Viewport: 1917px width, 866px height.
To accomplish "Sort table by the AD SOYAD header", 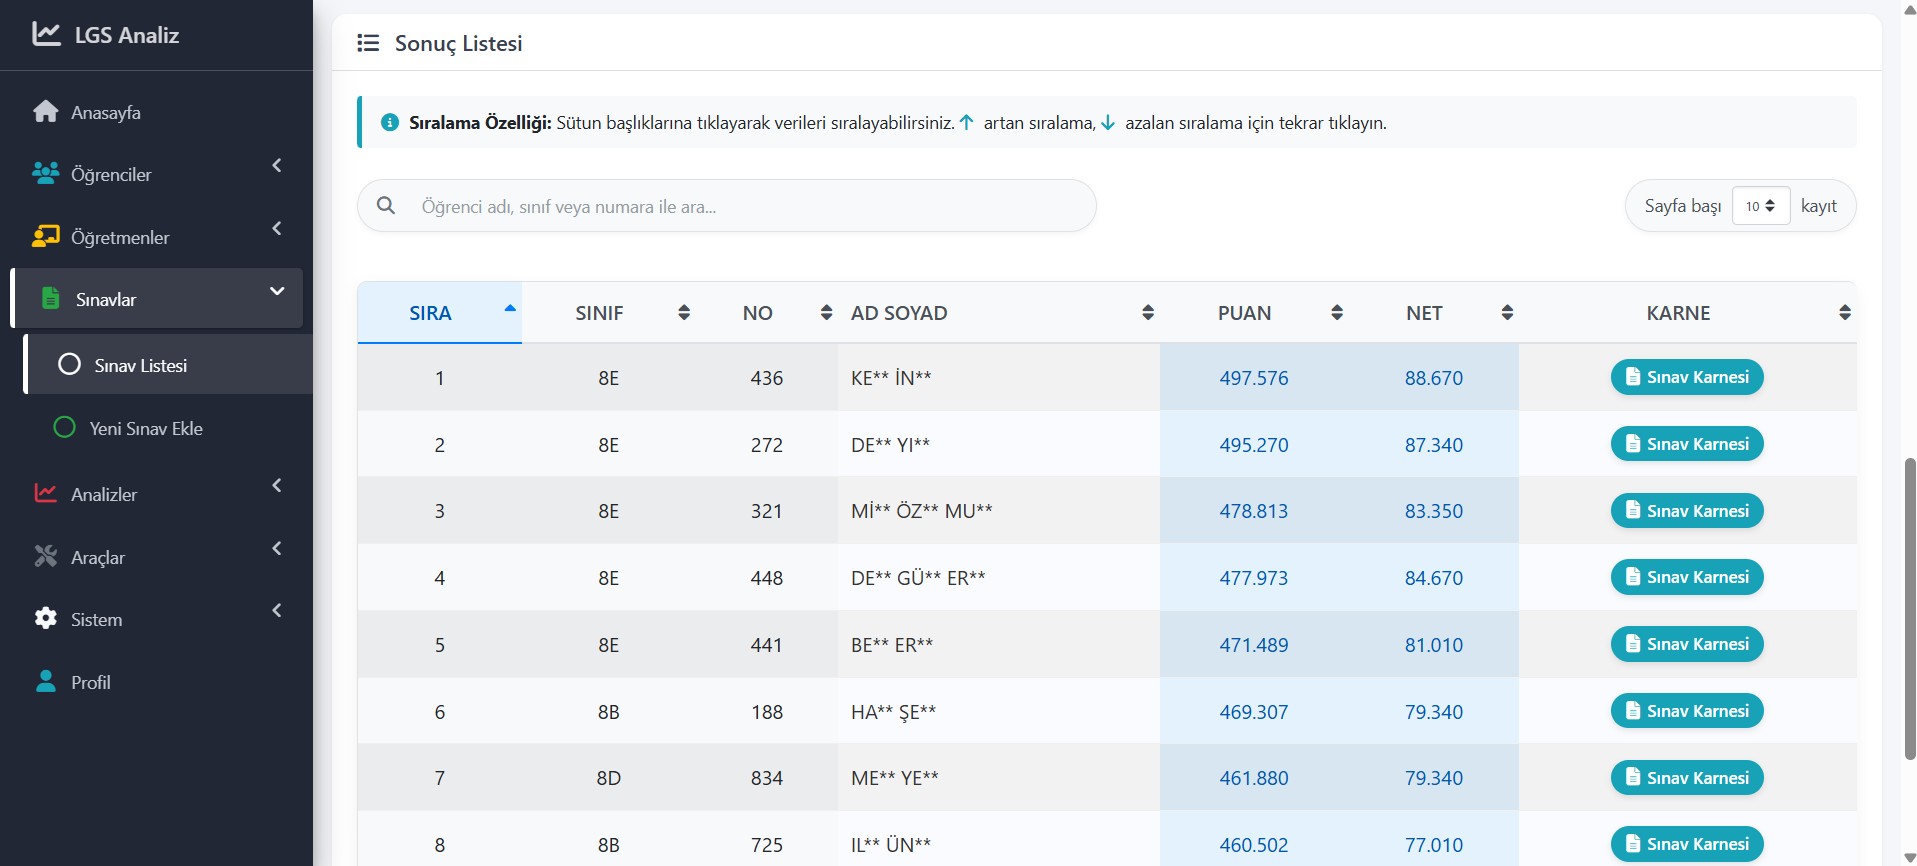I will 899,313.
